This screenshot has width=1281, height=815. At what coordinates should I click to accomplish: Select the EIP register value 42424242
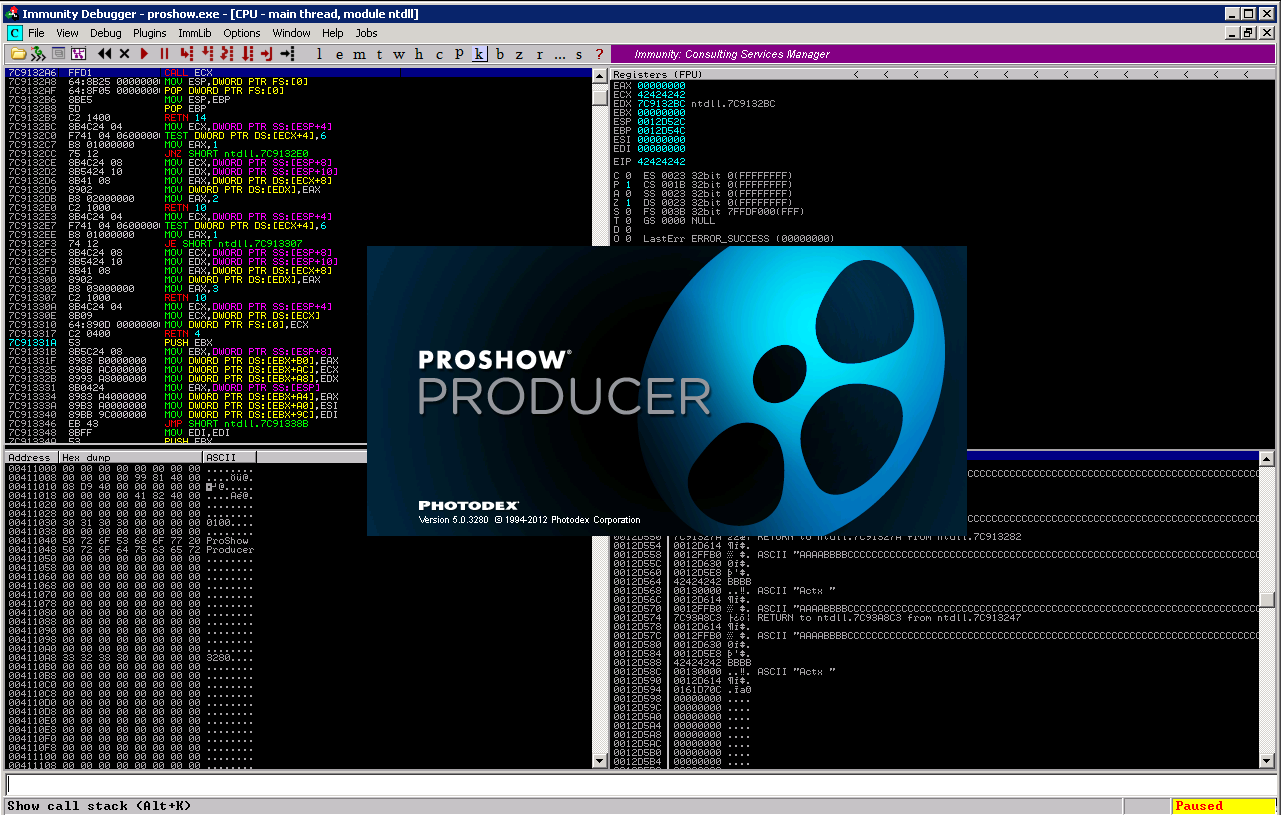[x=661, y=162]
